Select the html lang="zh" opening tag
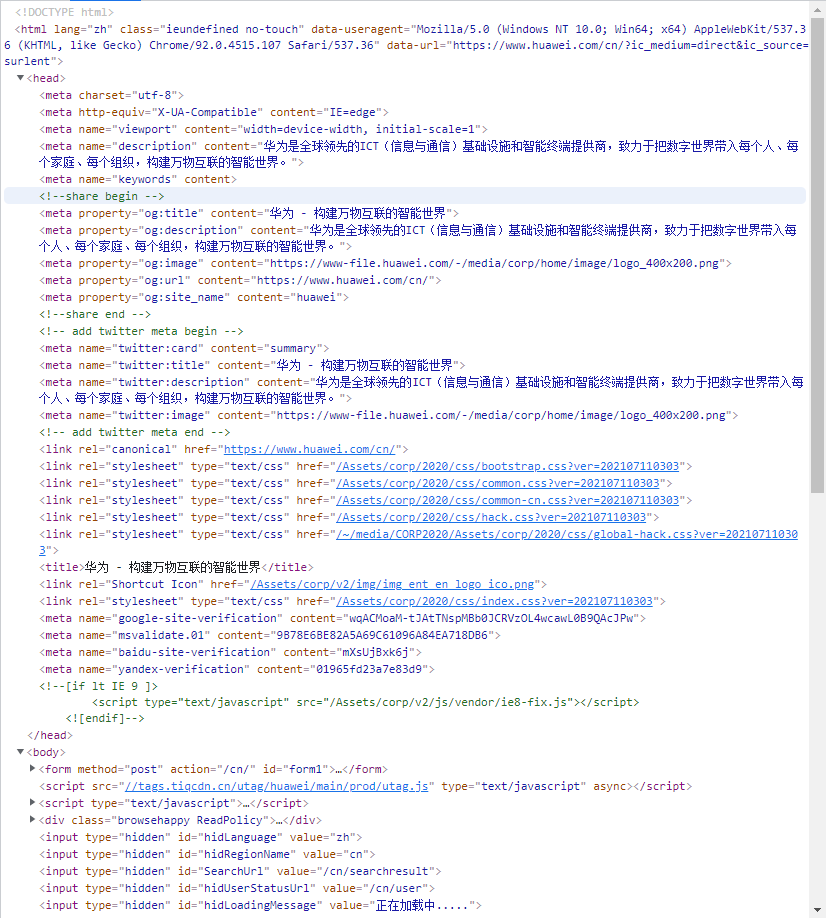The image size is (826, 918). pyautogui.click(x=406, y=45)
